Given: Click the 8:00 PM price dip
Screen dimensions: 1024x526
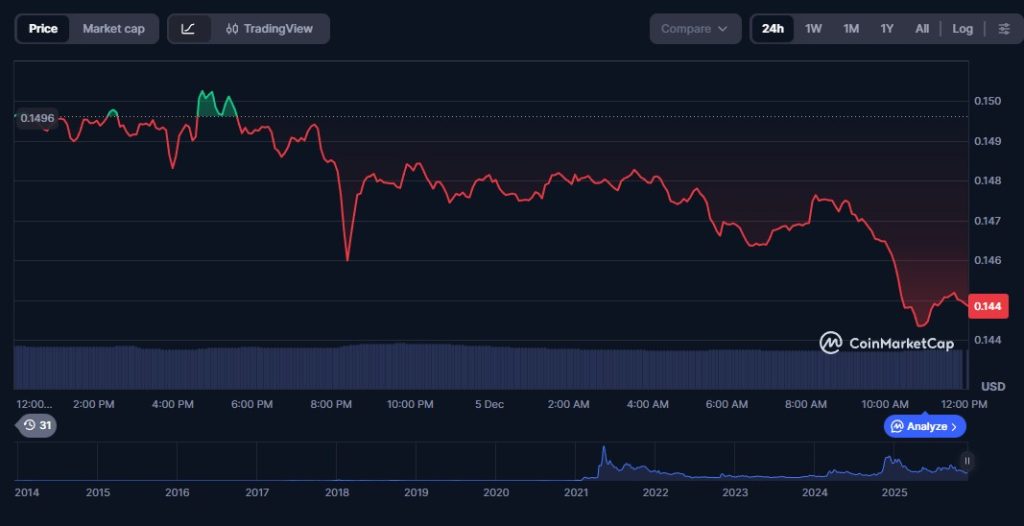Looking at the screenshot, I should (x=347, y=259).
